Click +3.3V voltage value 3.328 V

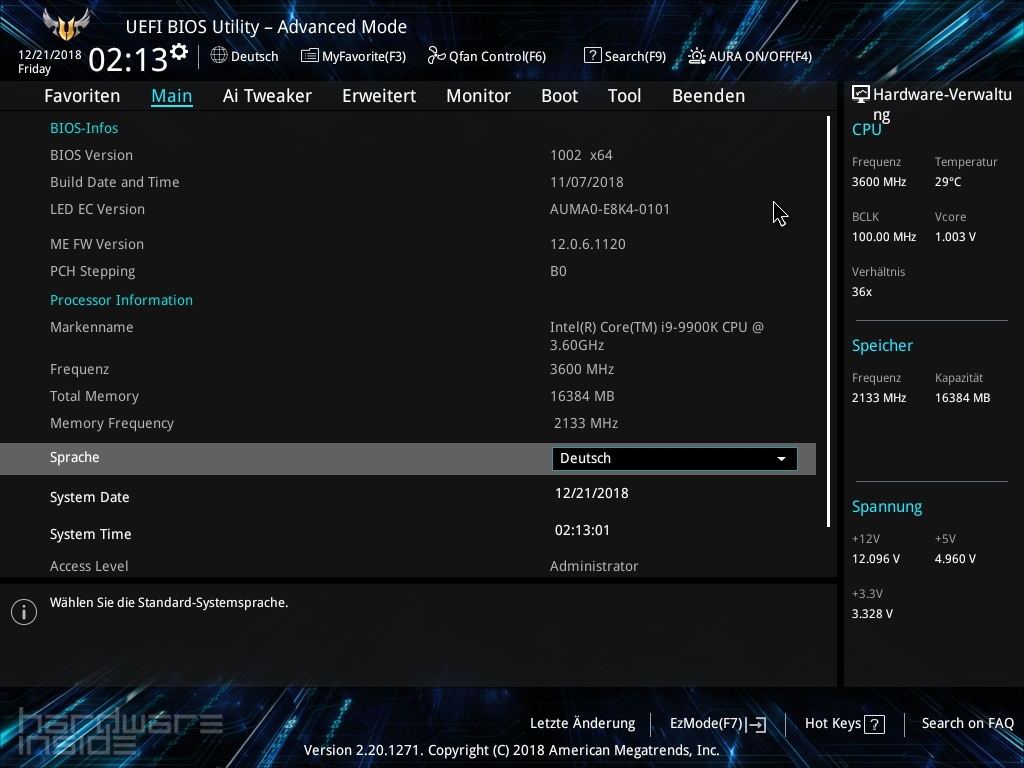(872, 614)
